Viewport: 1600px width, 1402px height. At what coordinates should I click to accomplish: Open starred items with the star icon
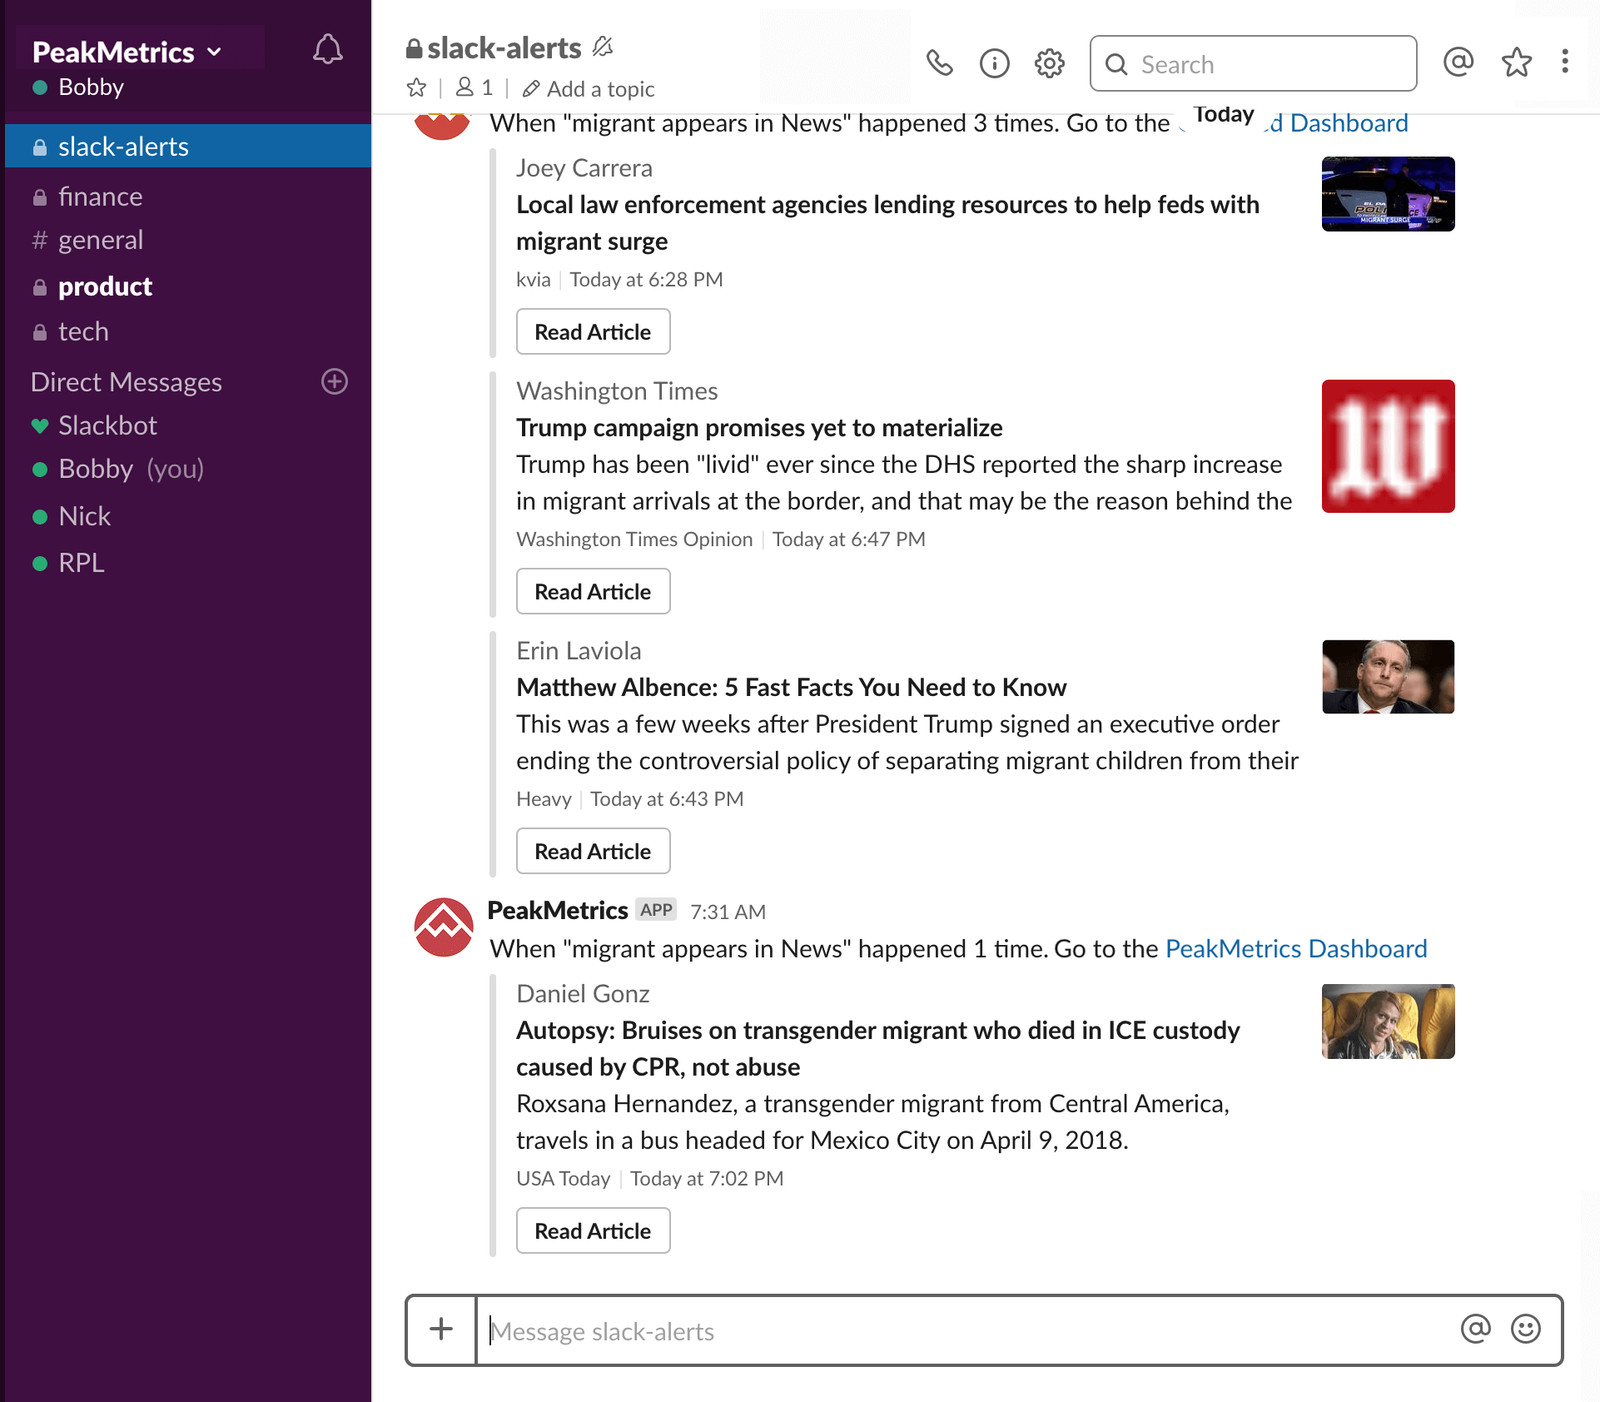click(x=1516, y=62)
